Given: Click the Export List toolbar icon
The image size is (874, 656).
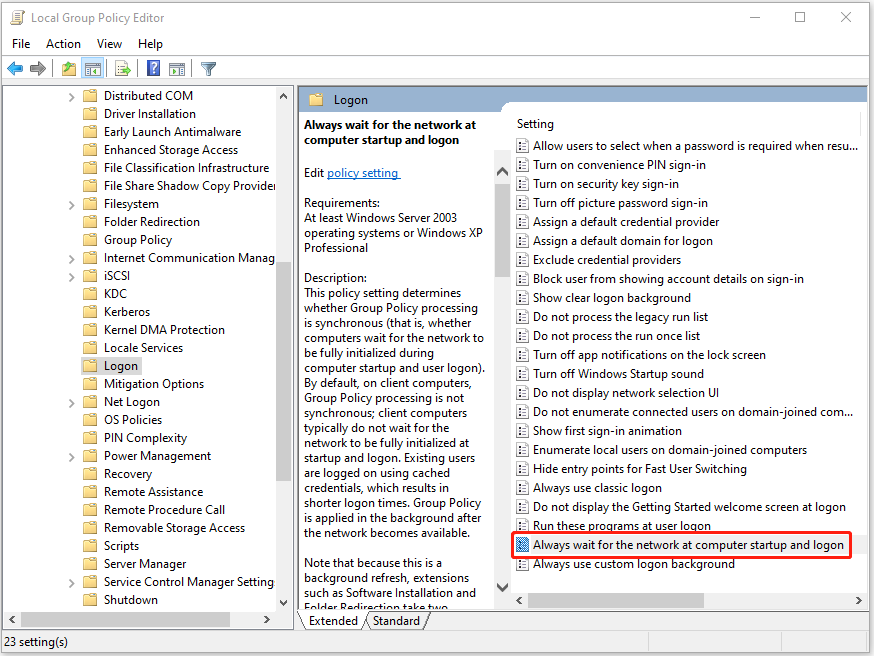Looking at the screenshot, I should coord(122,69).
